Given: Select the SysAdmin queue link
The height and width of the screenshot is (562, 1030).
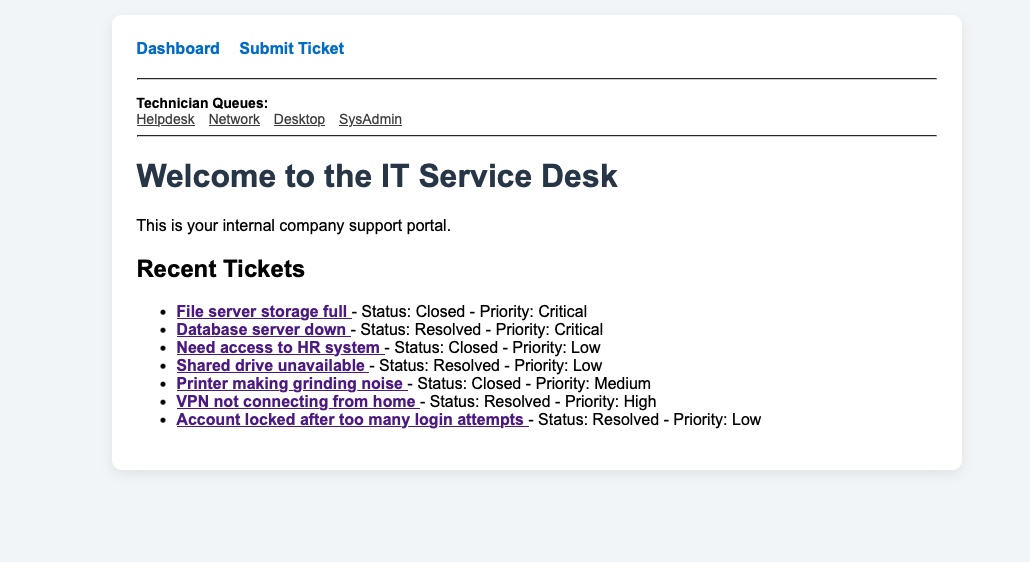Looking at the screenshot, I should pos(370,120).
